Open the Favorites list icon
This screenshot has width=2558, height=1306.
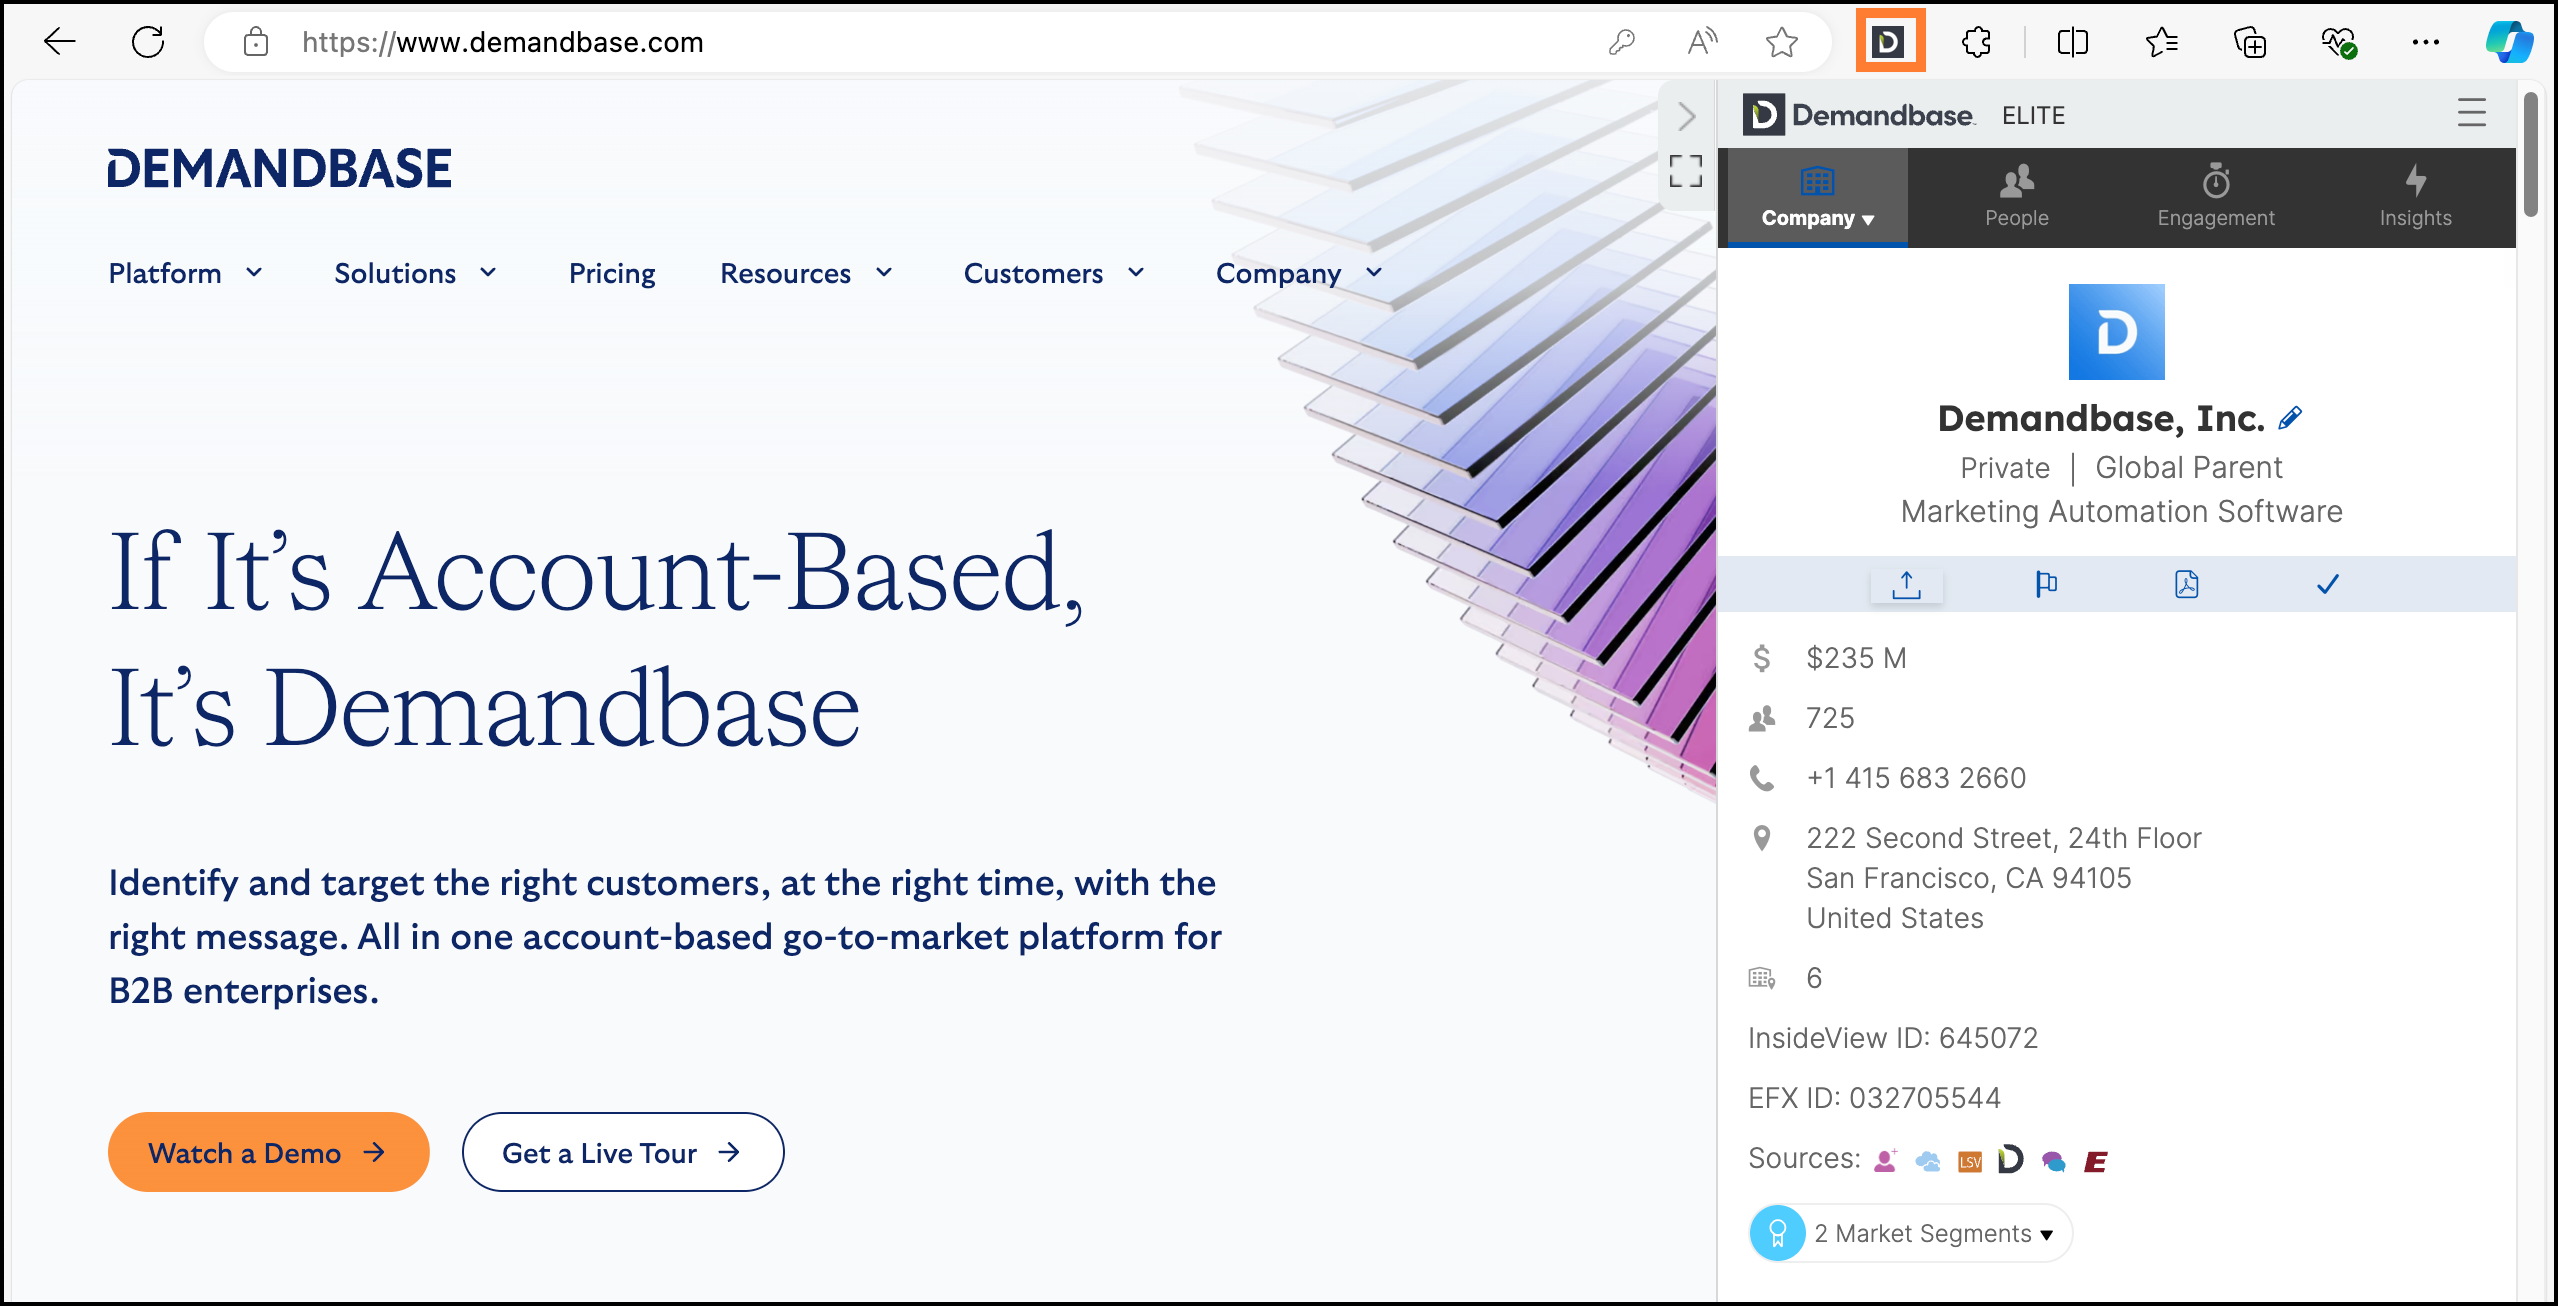[2161, 42]
